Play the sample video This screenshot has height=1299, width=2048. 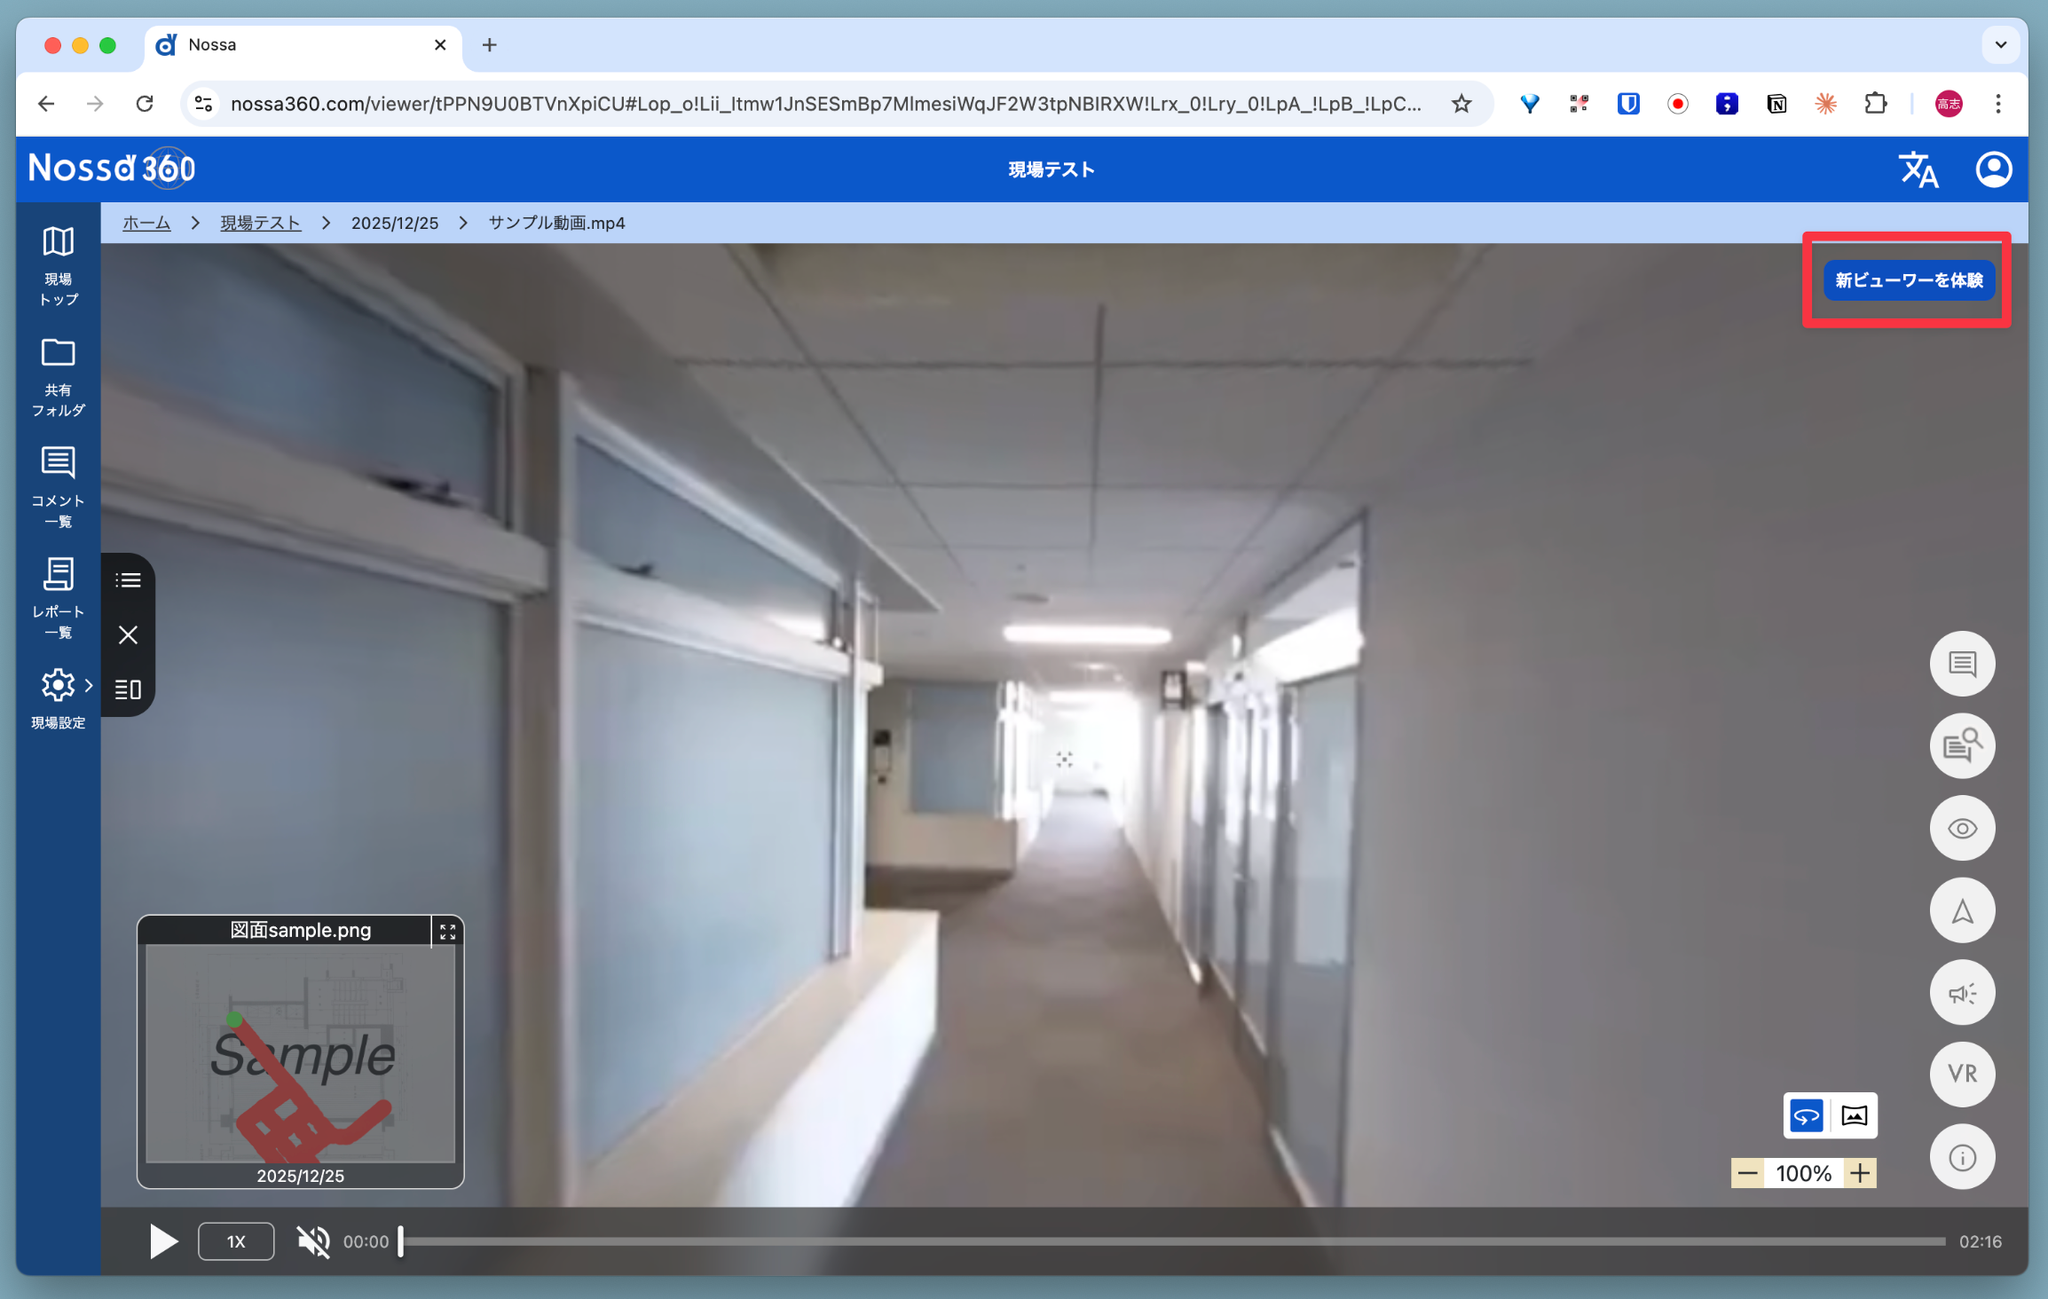(x=163, y=1241)
